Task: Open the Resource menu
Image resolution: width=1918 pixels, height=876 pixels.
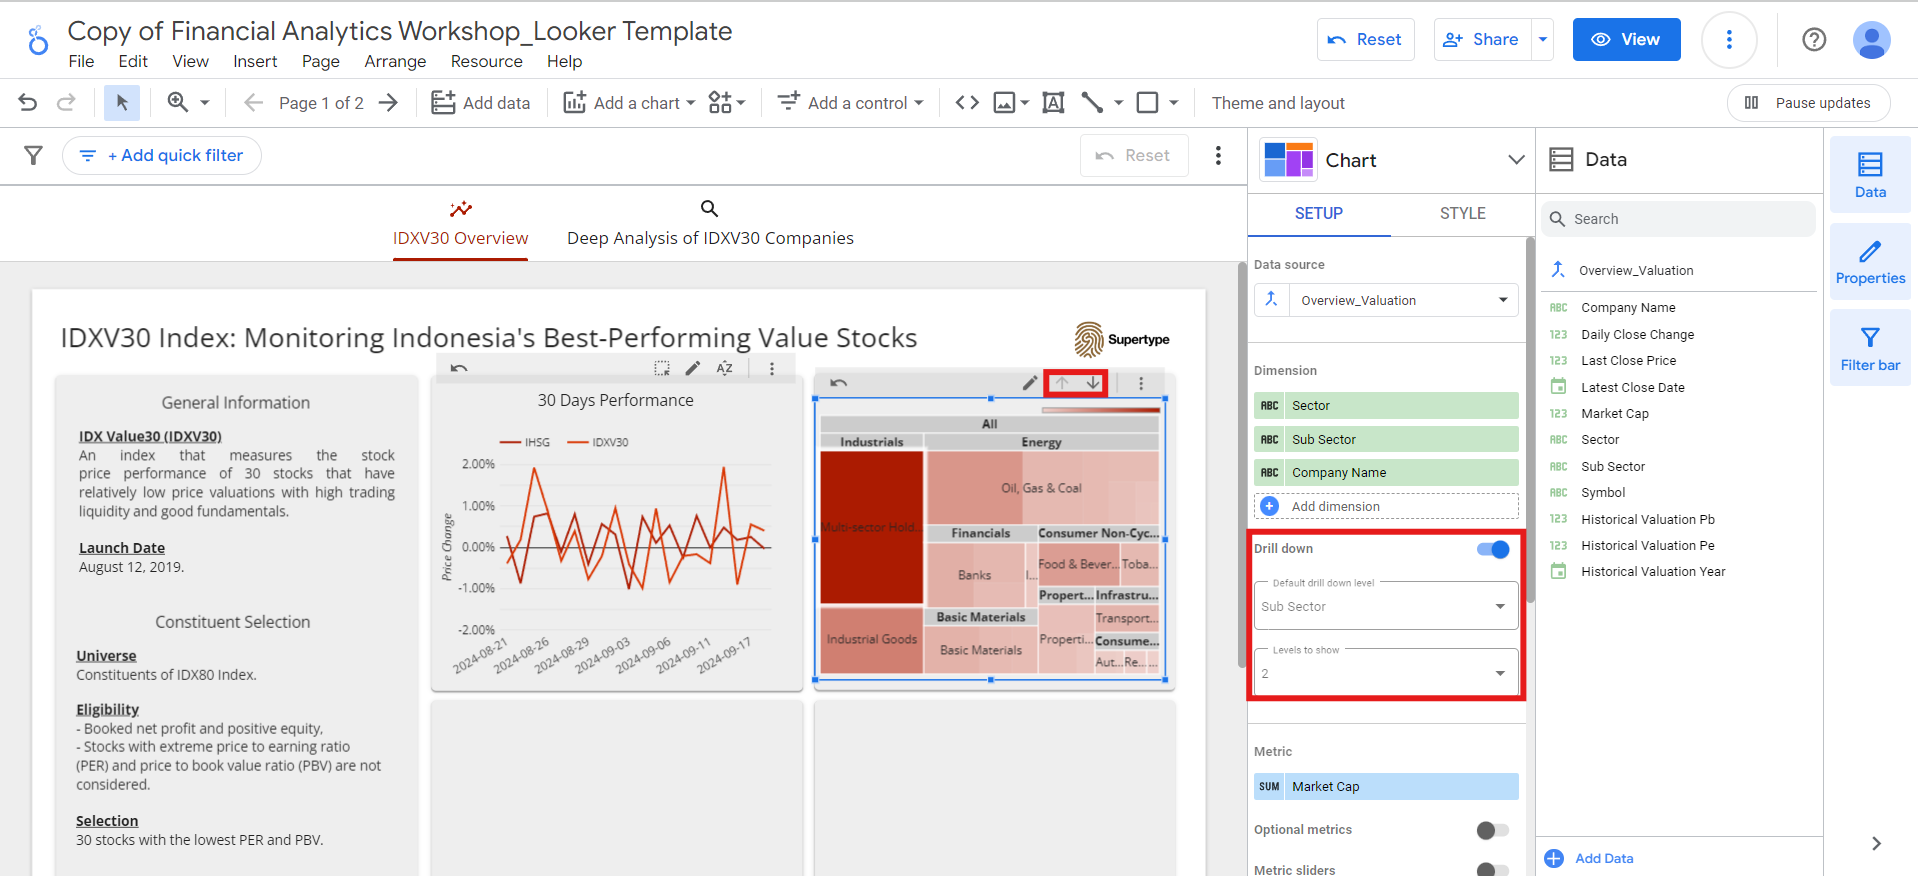Action: [x=486, y=61]
